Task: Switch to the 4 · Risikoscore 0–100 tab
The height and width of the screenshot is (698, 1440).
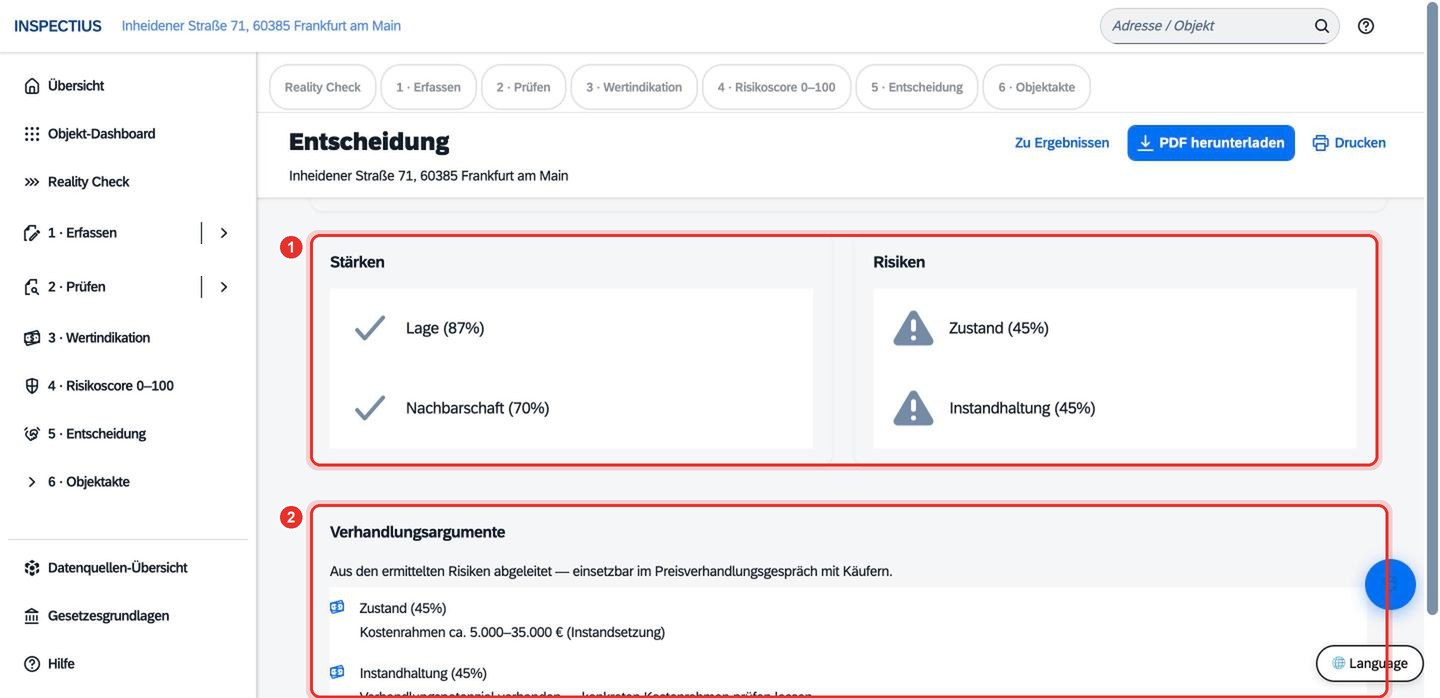Action: (x=777, y=87)
